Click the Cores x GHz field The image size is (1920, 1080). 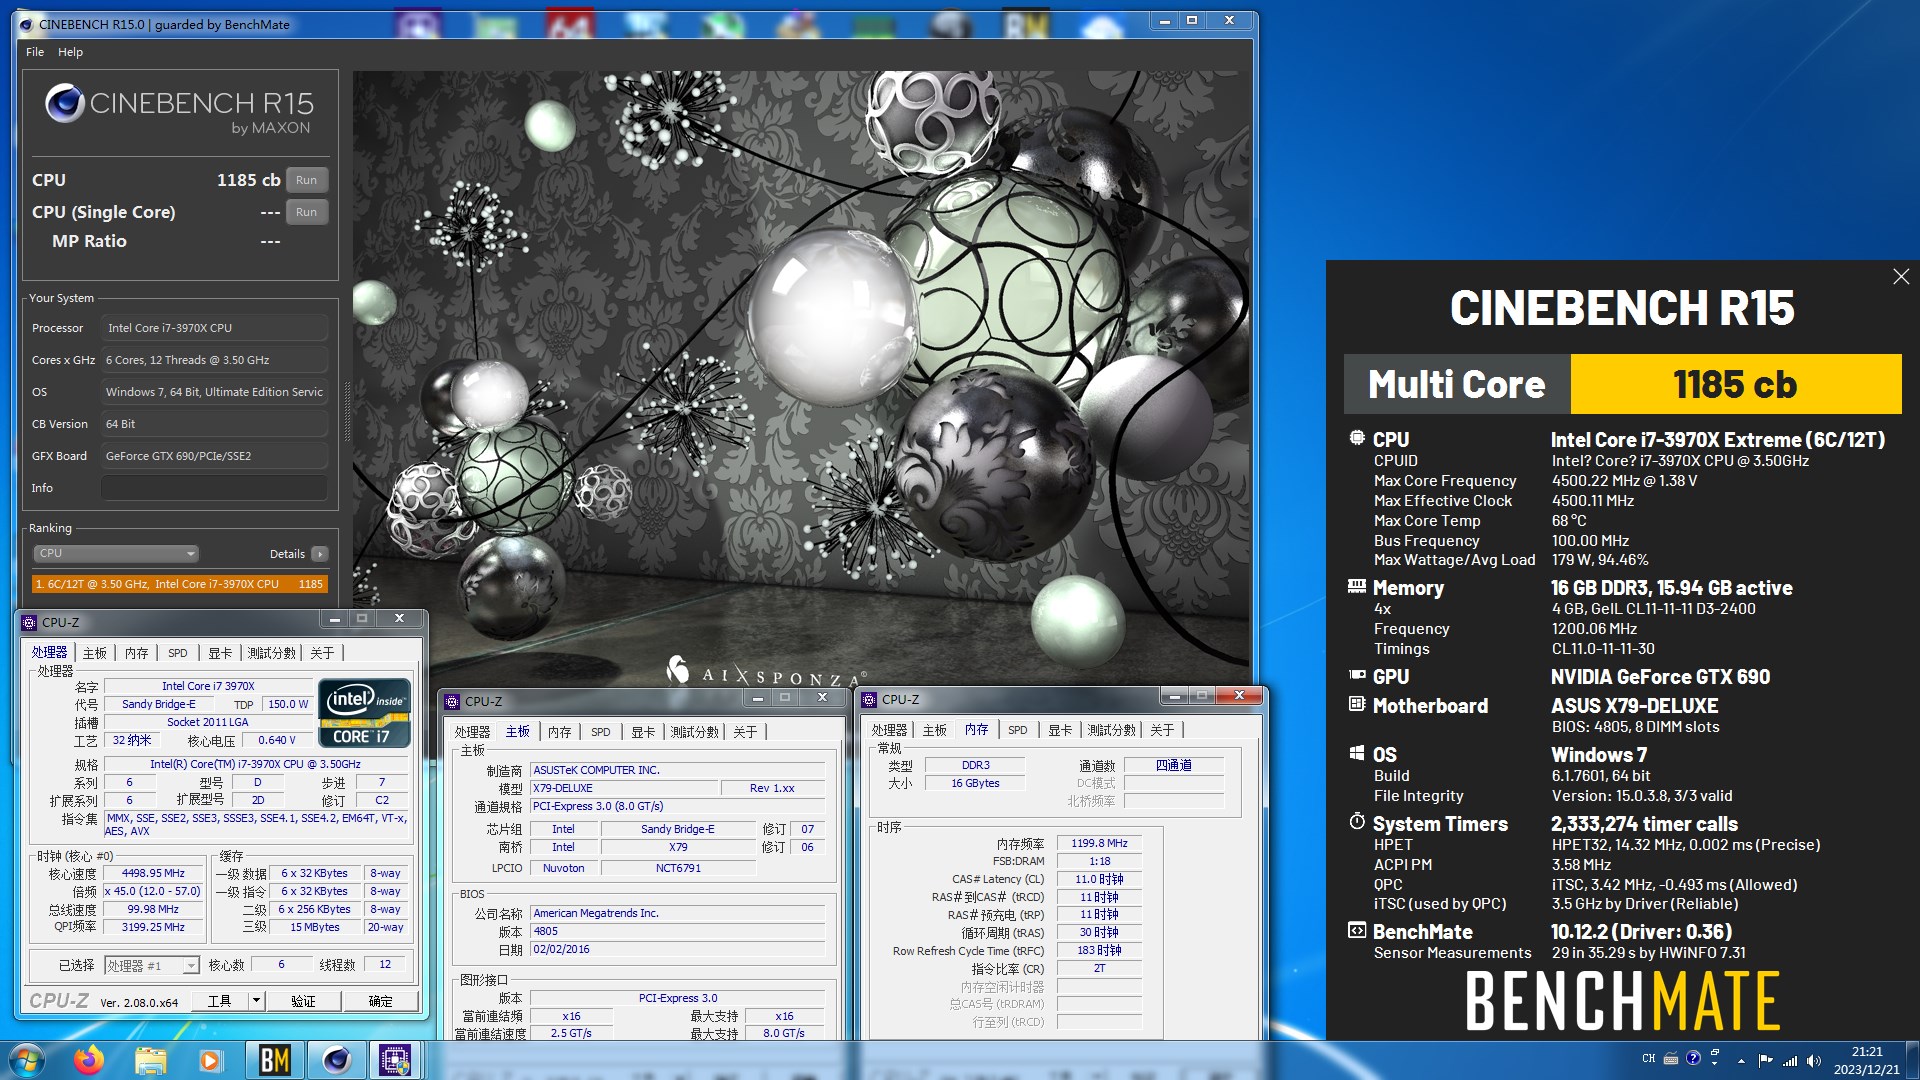214,360
